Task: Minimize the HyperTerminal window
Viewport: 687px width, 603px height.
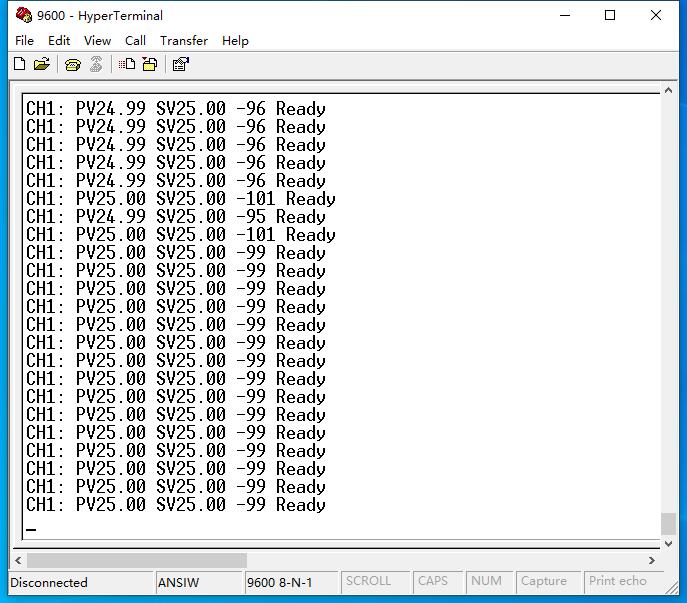Action: click(565, 15)
